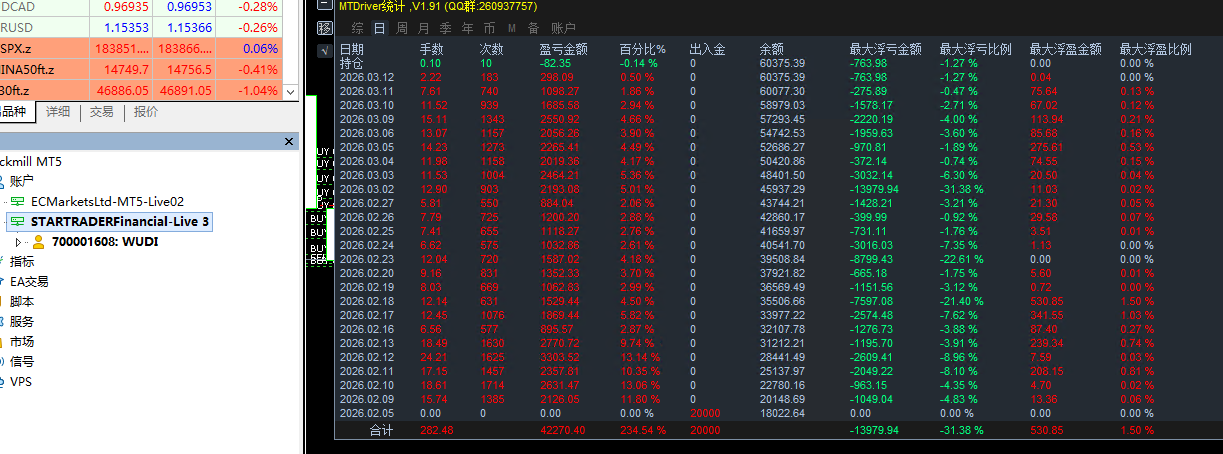Viewport: 1223px width, 454px height.
Task: Select the 700001608: WUDI user icon
Action: tap(38, 241)
